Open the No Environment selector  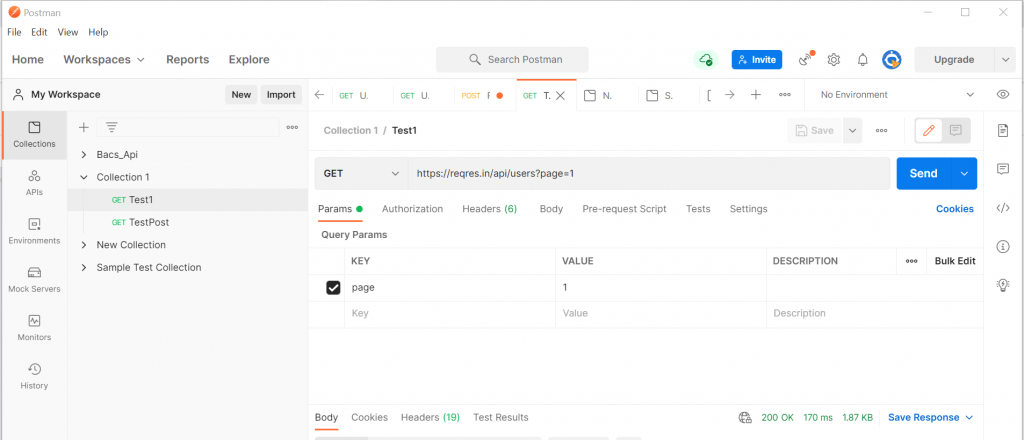pyautogui.click(x=897, y=95)
